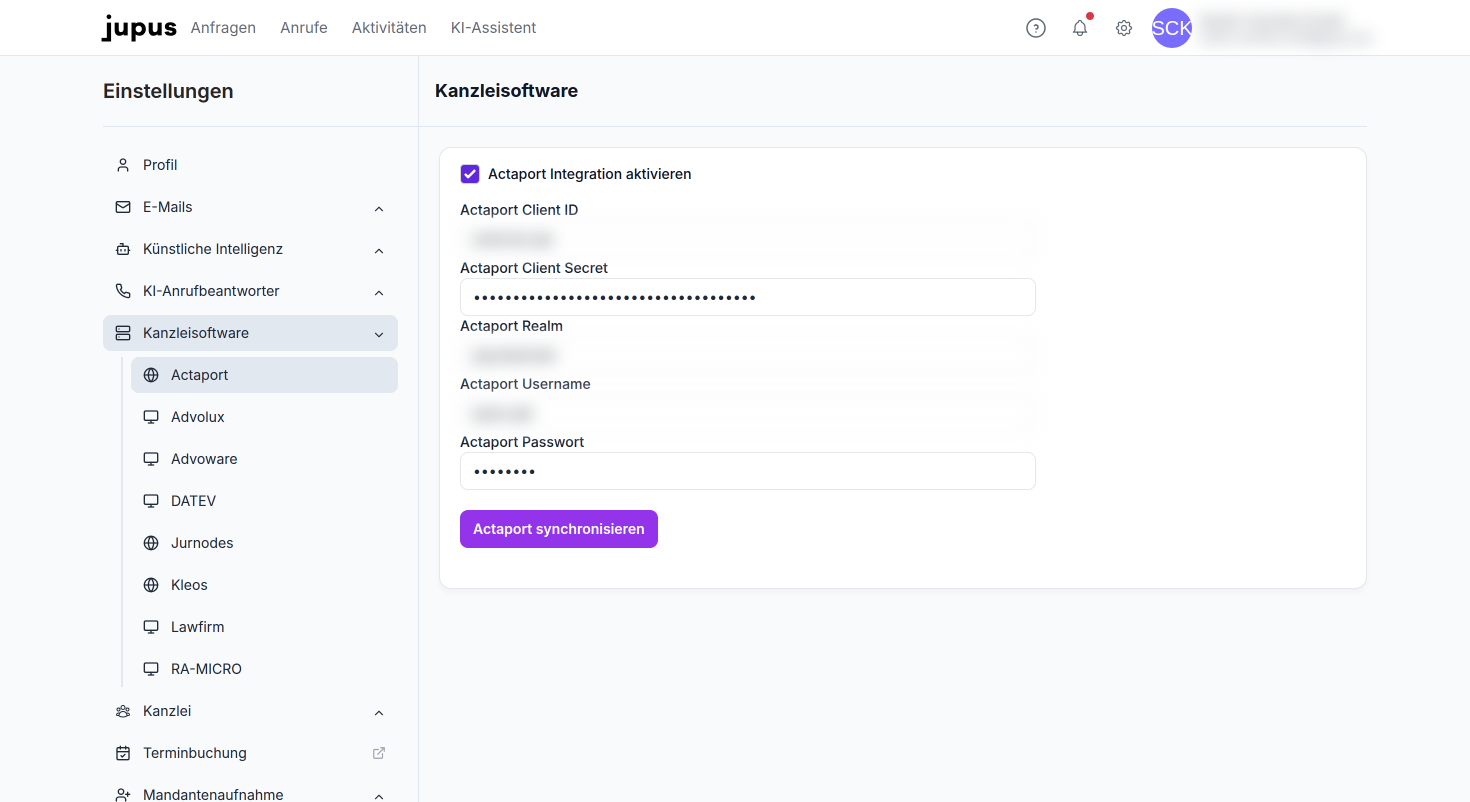Viewport: 1470px width, 802px height.
Task: Select the Mandantenaufnahme person-plus icon
Action: [123, 795]
